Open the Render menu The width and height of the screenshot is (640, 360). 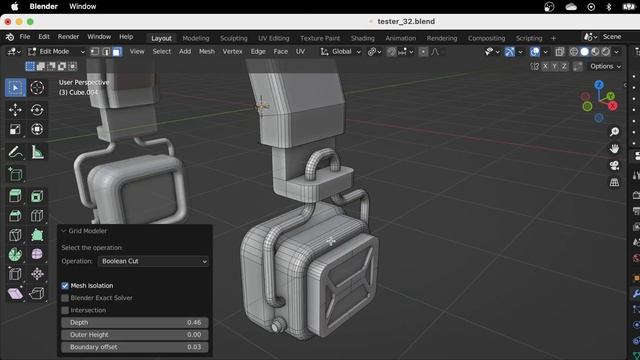[68, 37]
